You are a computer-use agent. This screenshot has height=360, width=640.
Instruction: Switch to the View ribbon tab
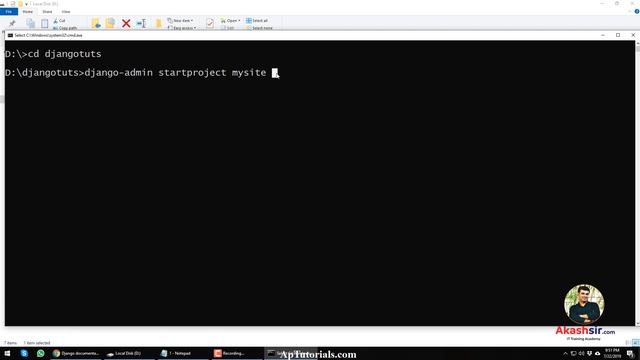point(66,11)
